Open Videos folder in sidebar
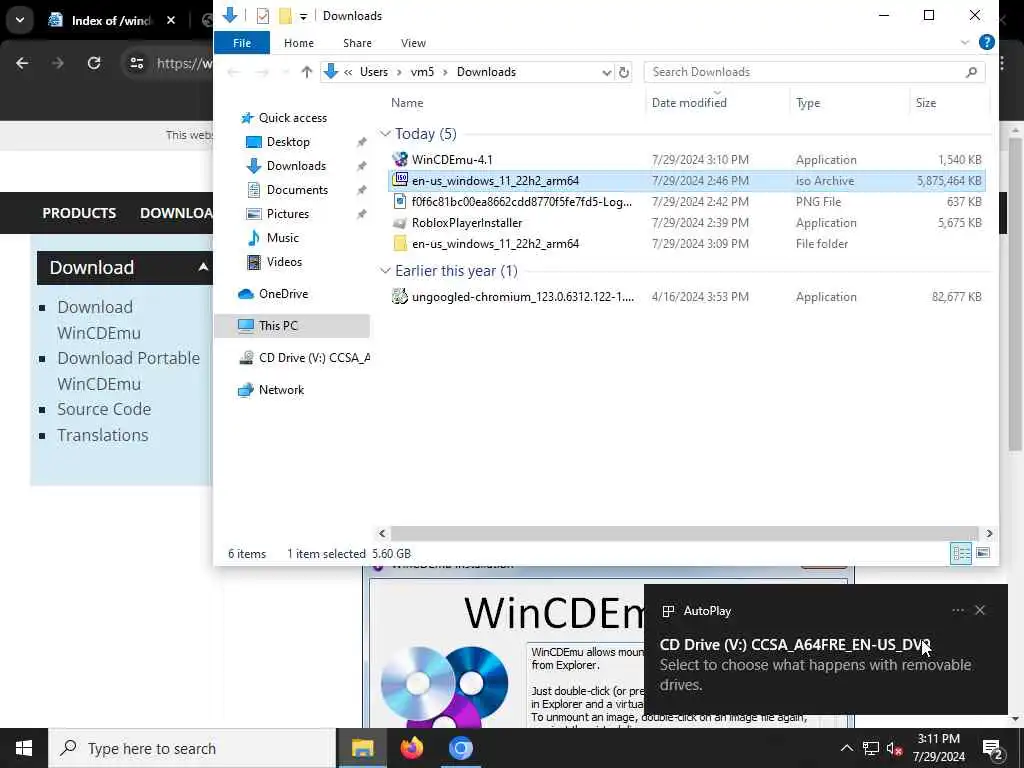 (283, 262)
